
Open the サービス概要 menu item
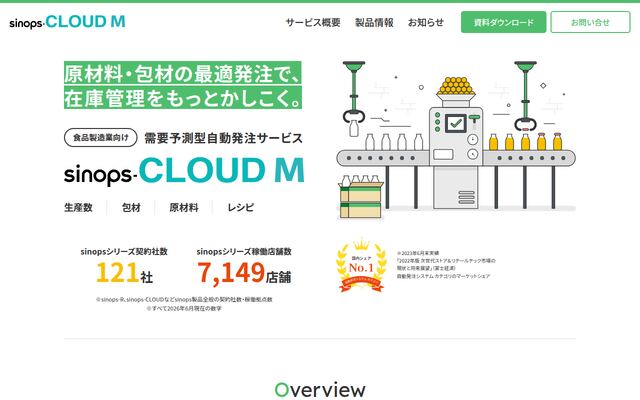pos(313,22)
